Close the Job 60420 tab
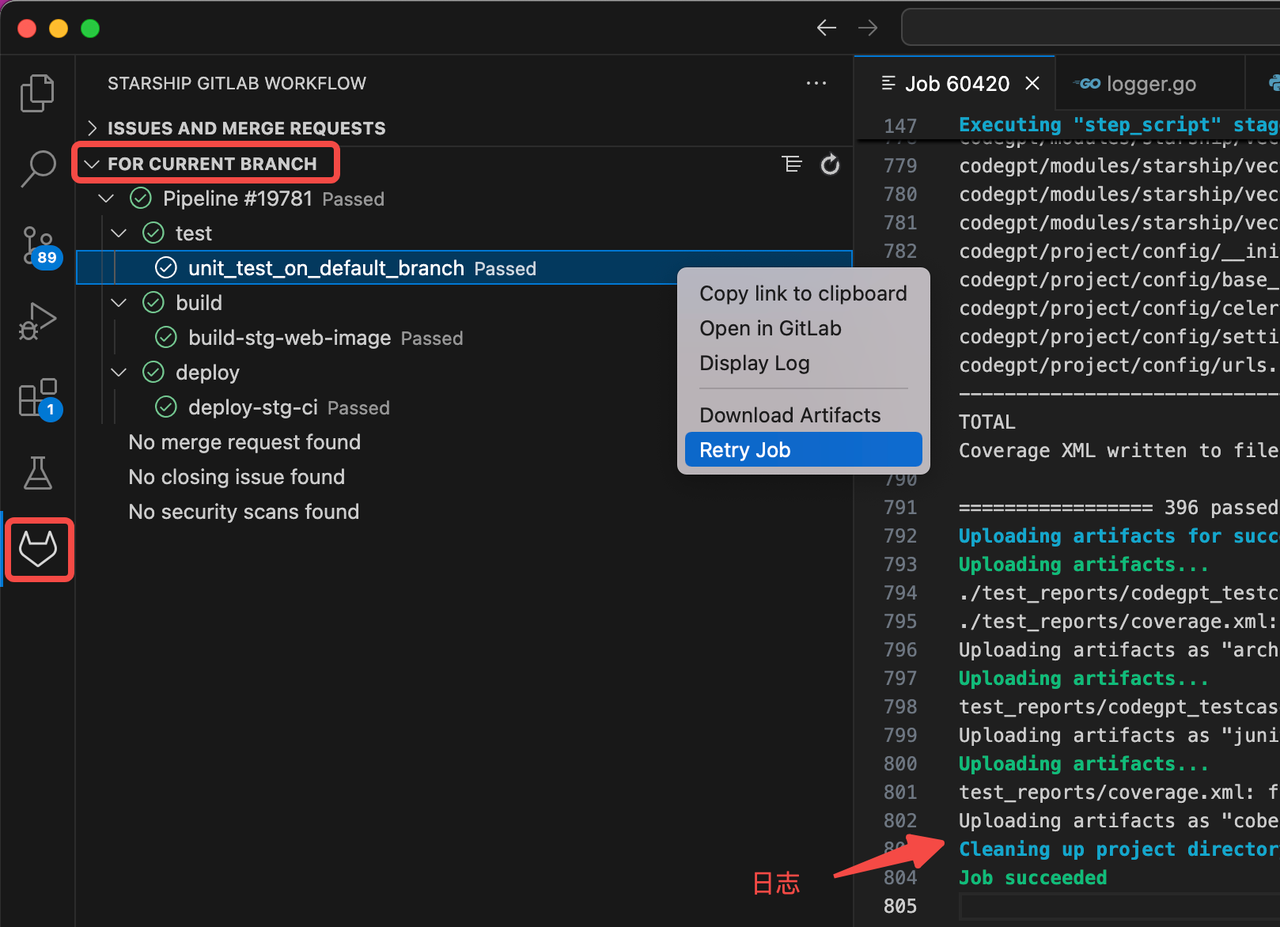The height and width of the screenshot is (927, 1280). 1033,84
